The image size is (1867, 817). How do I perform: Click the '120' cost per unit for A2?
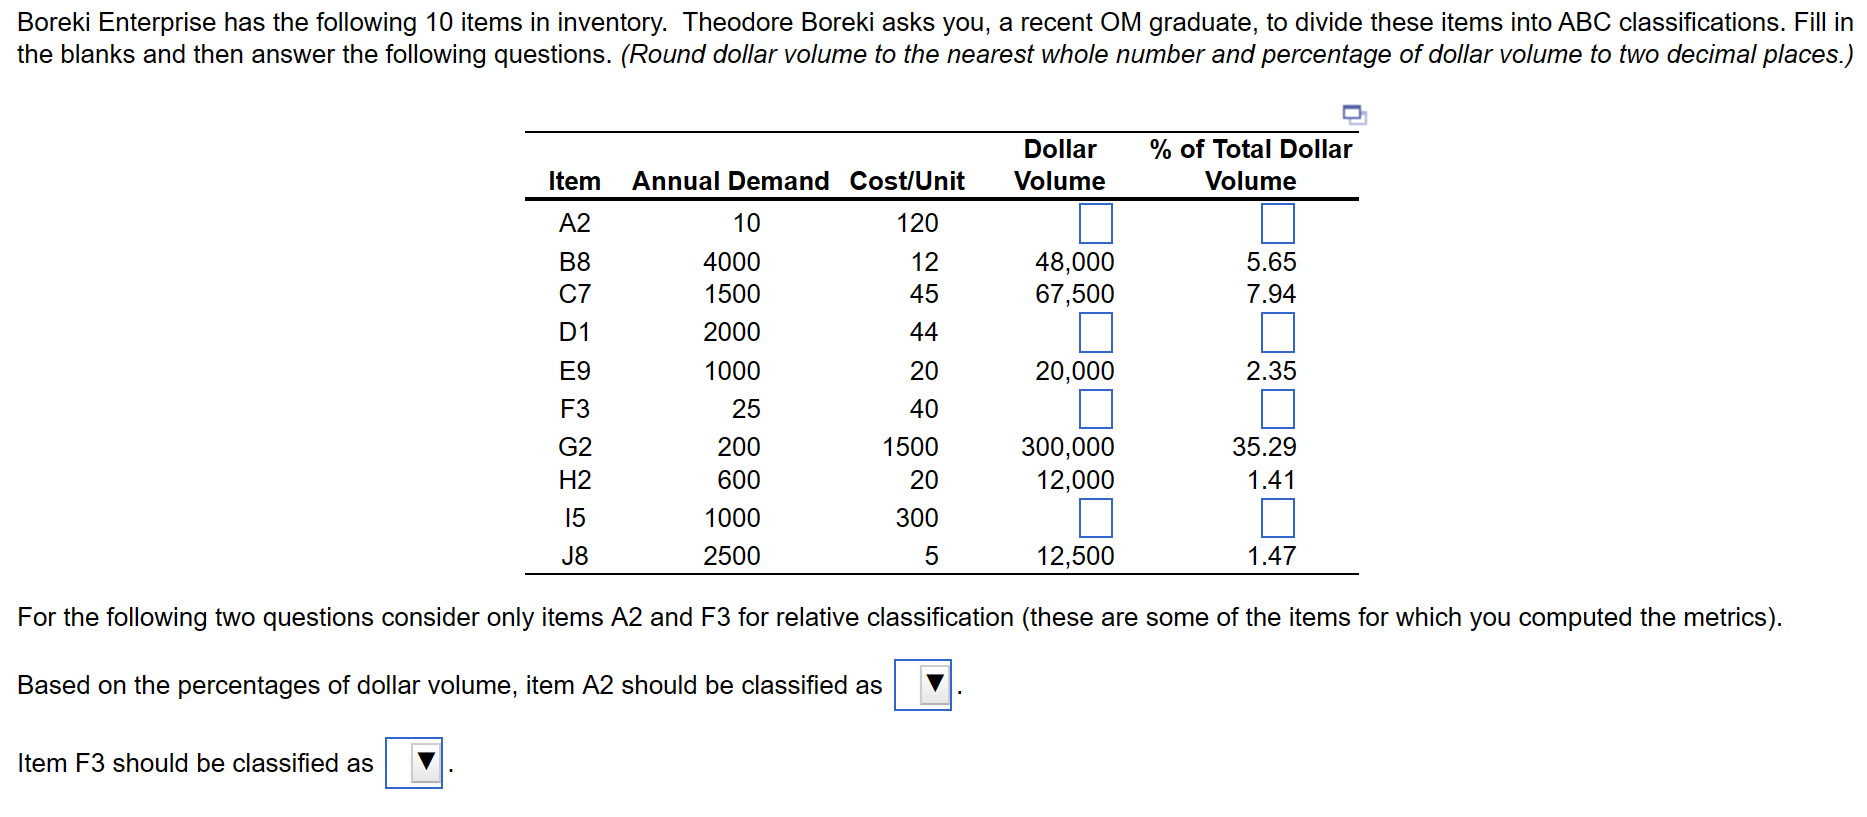(917, 223)
